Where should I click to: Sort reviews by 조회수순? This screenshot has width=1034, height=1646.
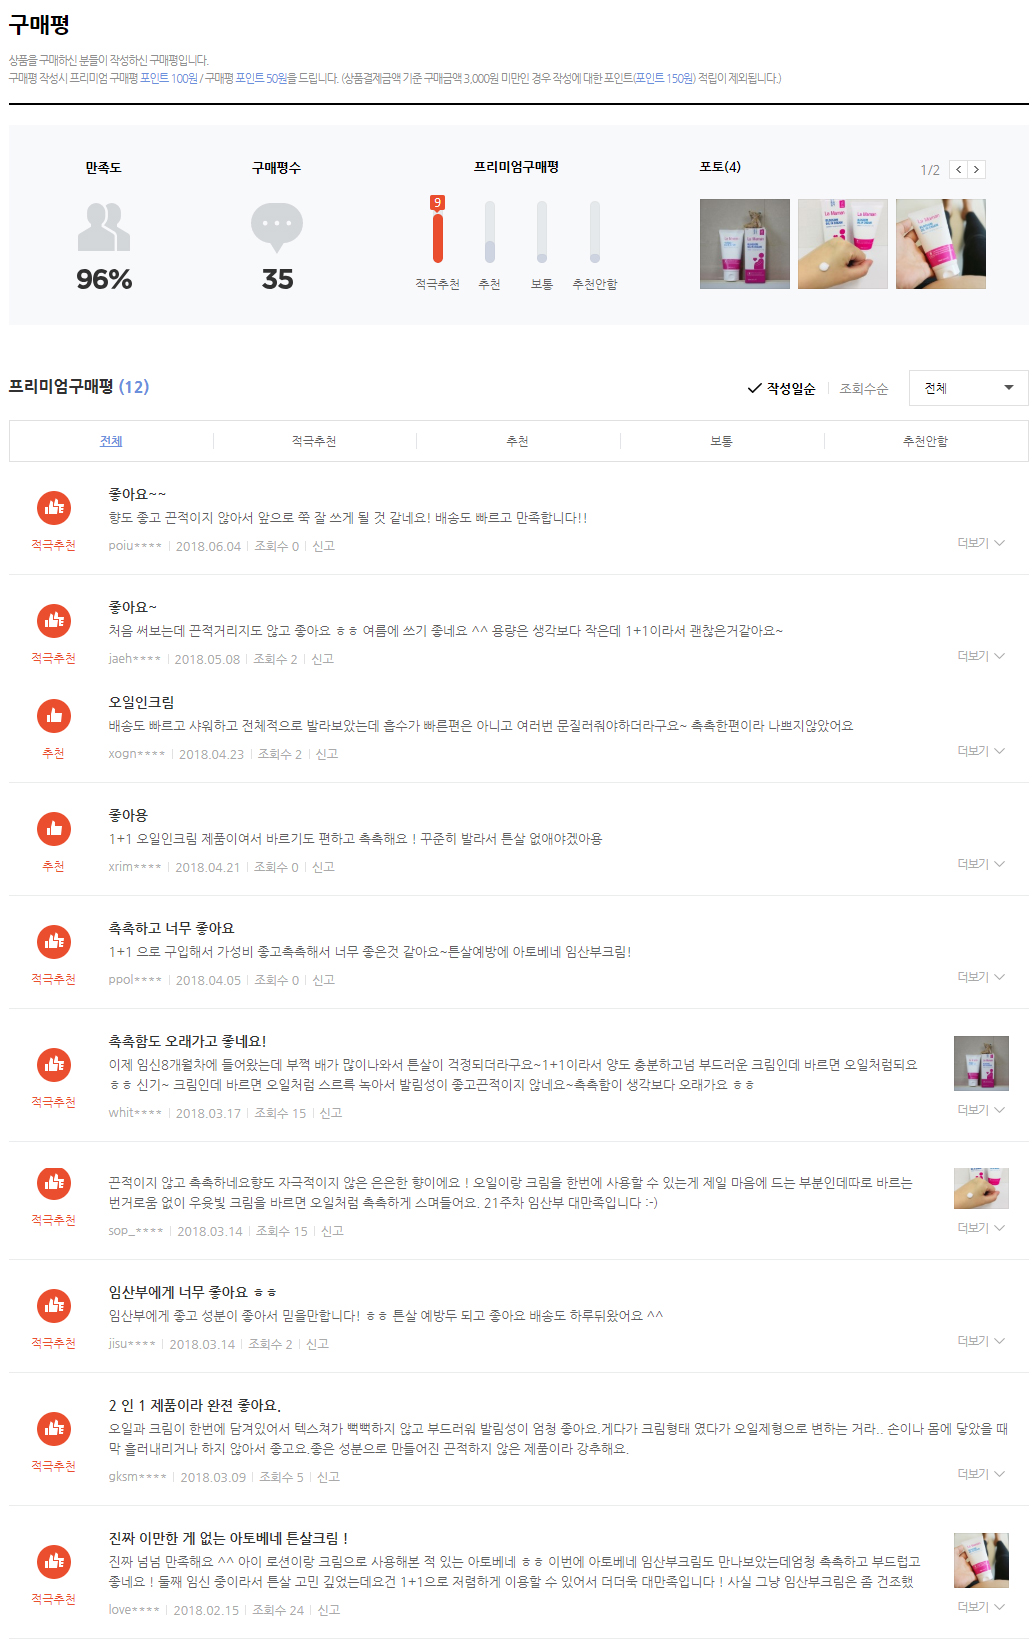coord(864,389)
